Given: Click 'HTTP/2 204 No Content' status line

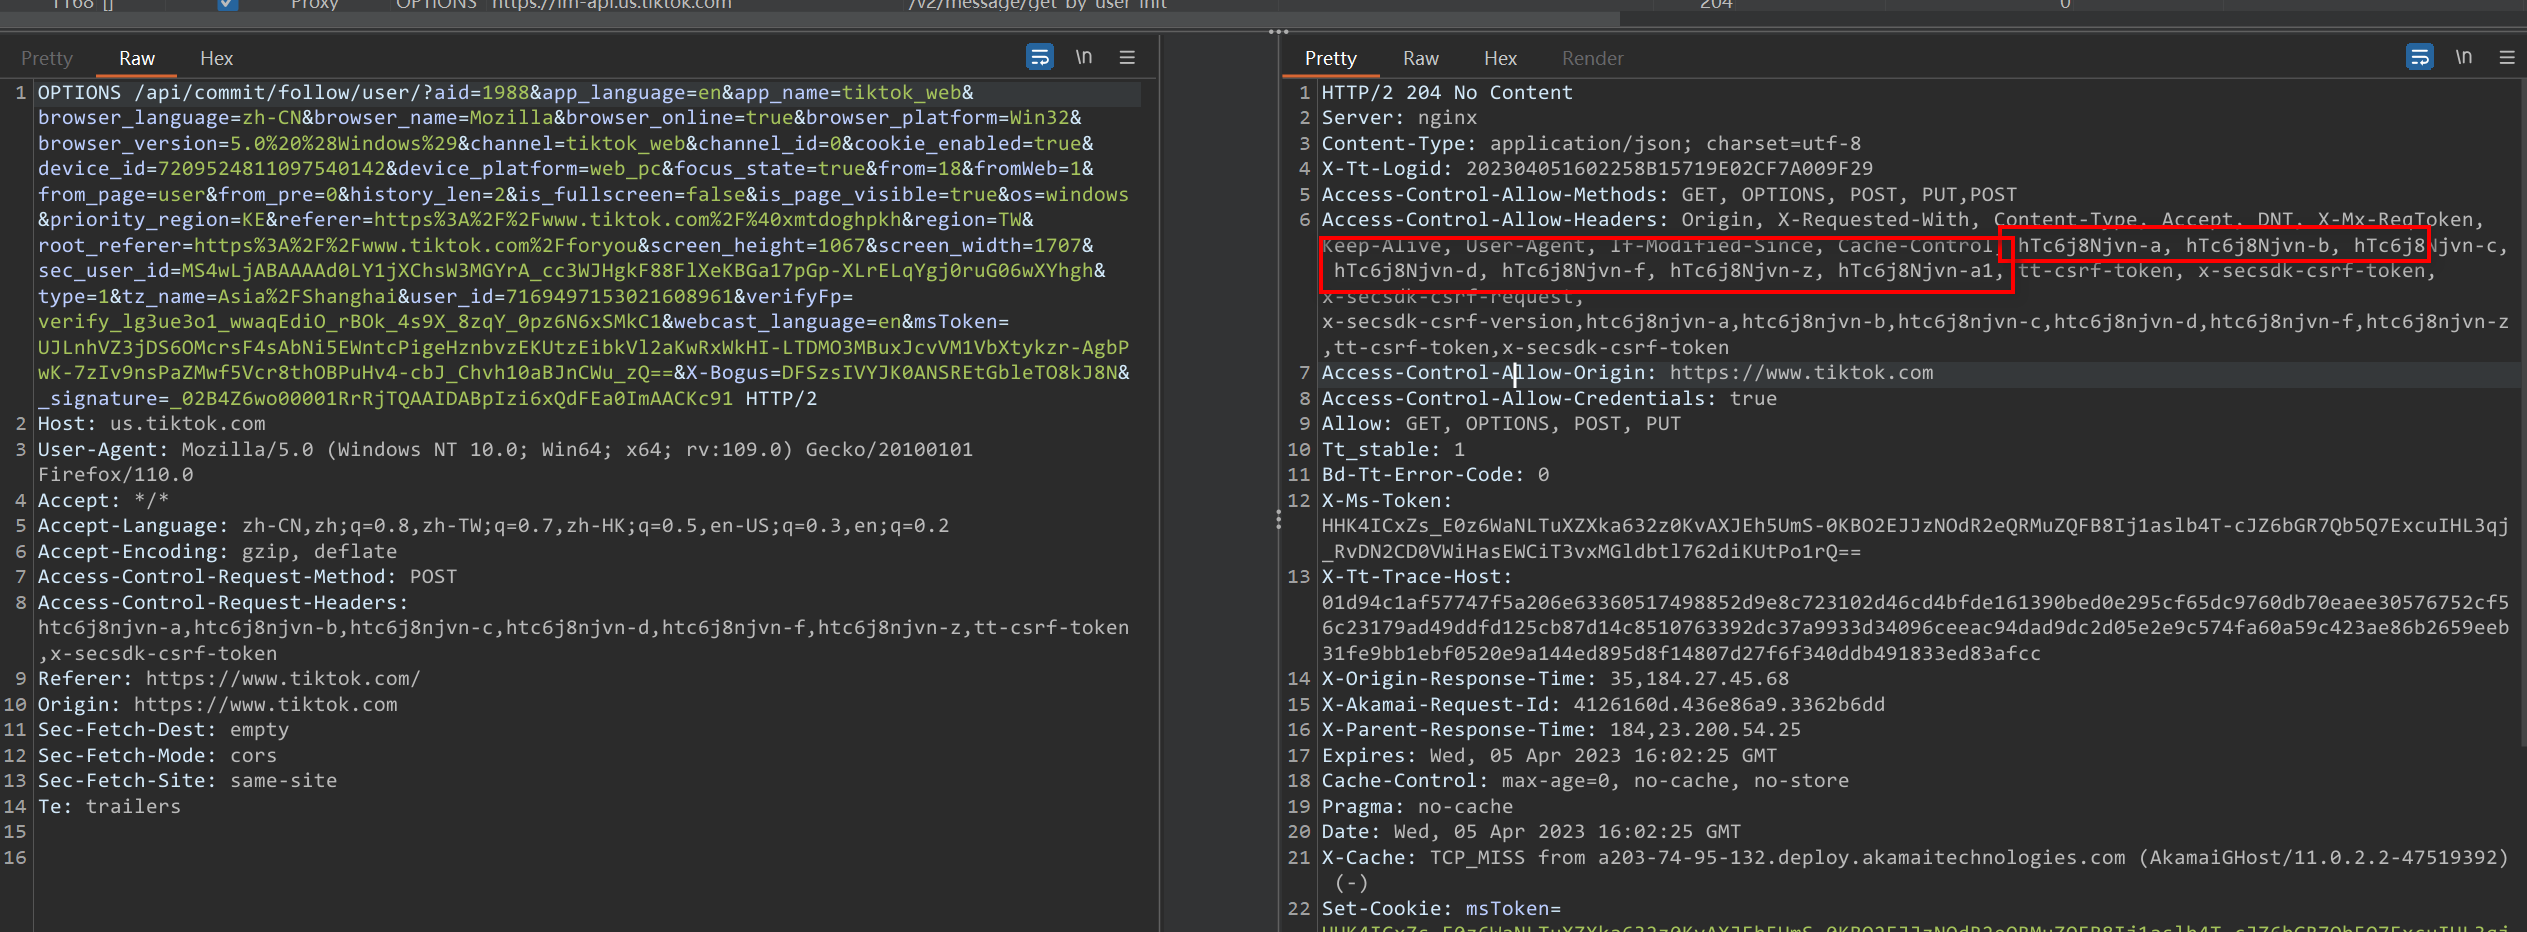Looking at the screenshot, I should coord(1447,92).
